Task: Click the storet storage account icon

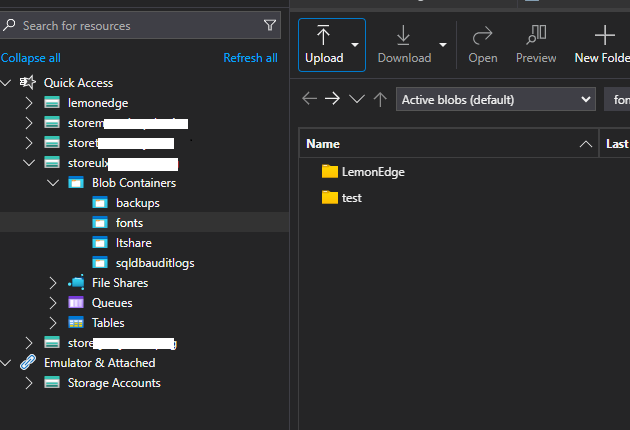Action: click(52, 142)
